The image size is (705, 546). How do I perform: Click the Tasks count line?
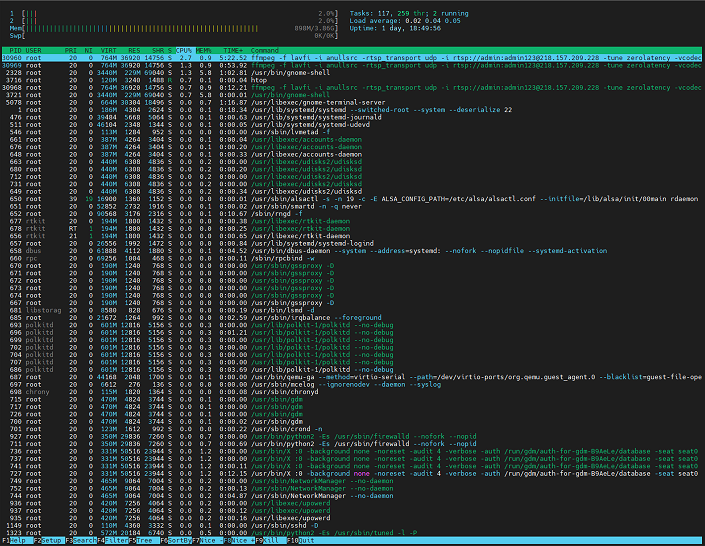click(409, 13)
